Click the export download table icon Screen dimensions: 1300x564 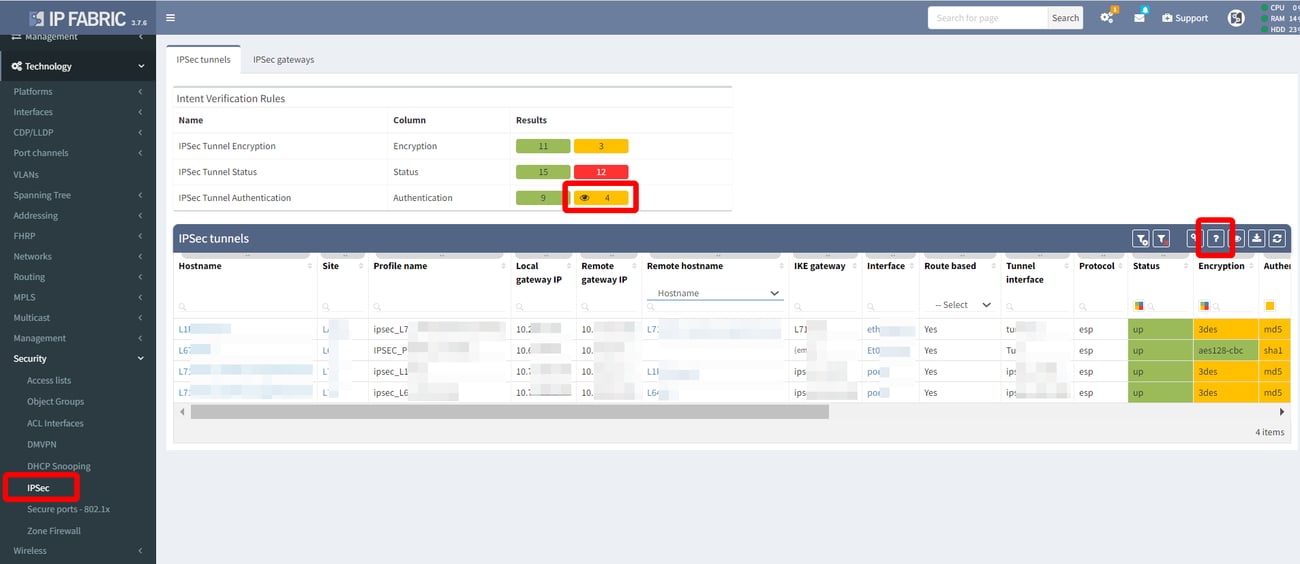[1257, 238]
